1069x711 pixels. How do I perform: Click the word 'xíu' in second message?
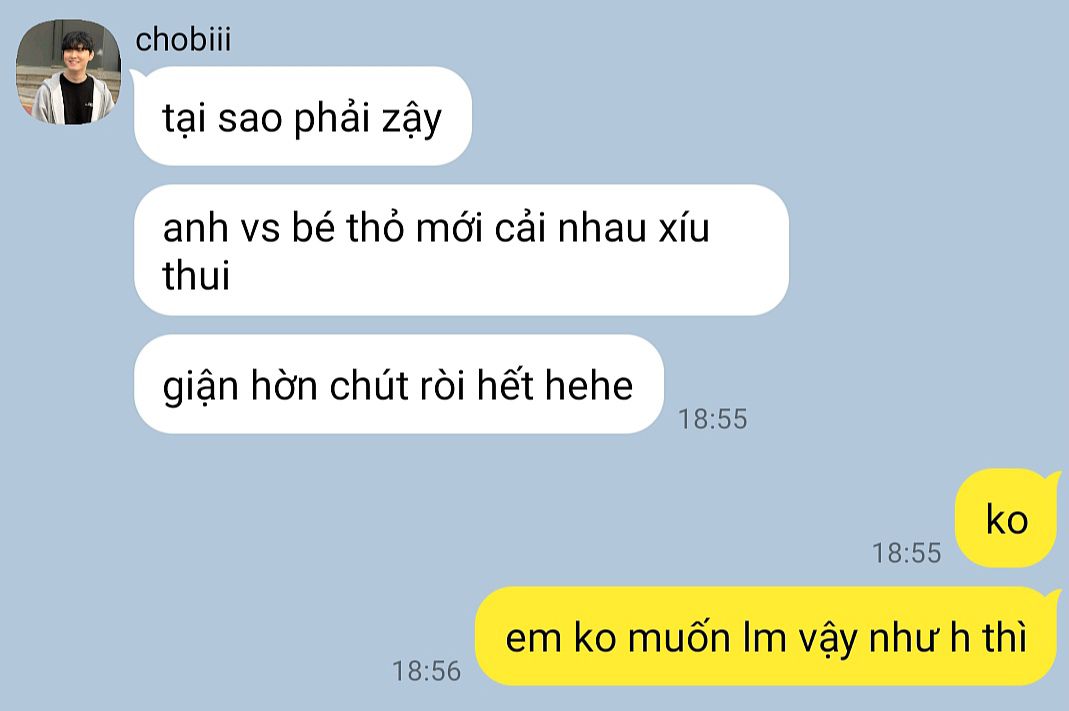(x=684, y=227)
